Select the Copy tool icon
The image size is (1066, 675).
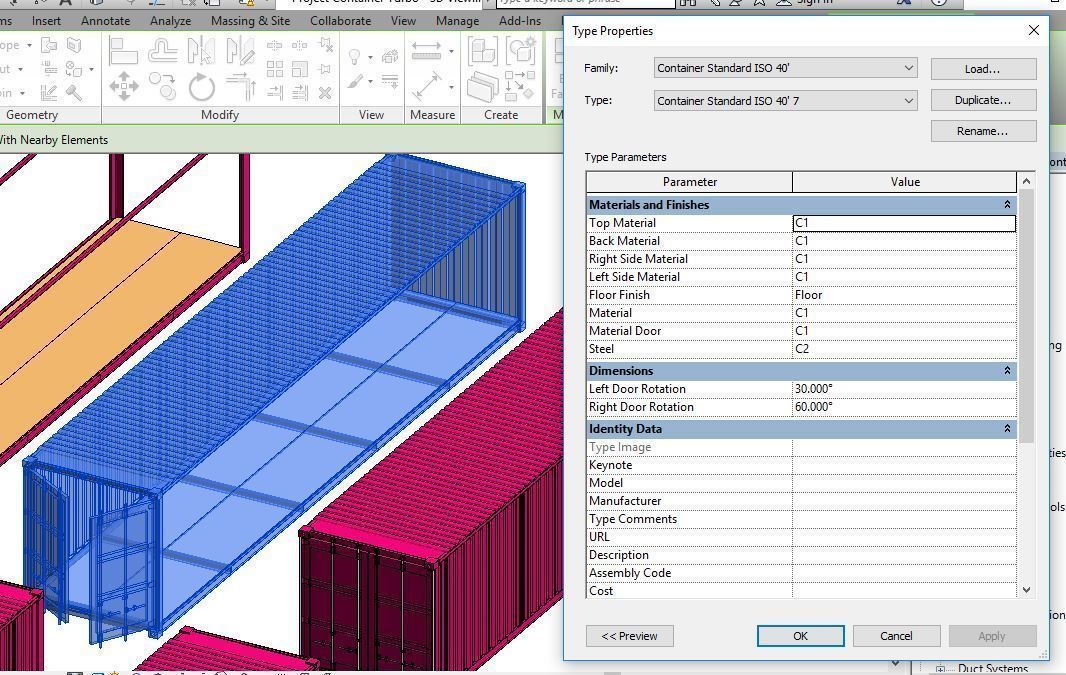(162, 87)
